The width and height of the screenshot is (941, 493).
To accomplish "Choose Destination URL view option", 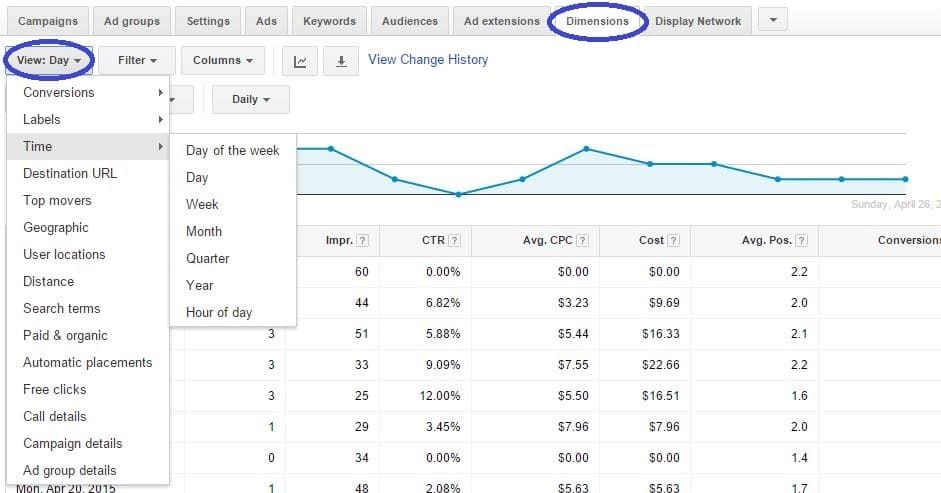I will click(x=88, y=174).
